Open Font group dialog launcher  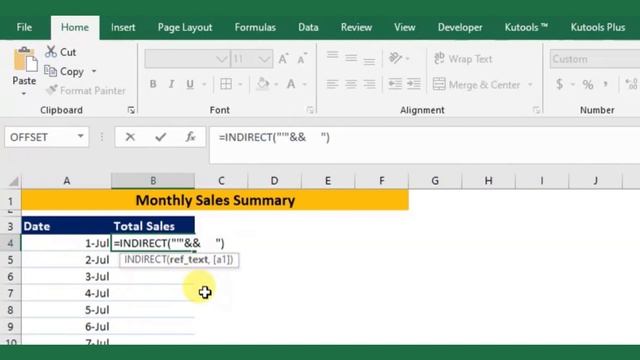pyautogui.click(x=310, y=110)
